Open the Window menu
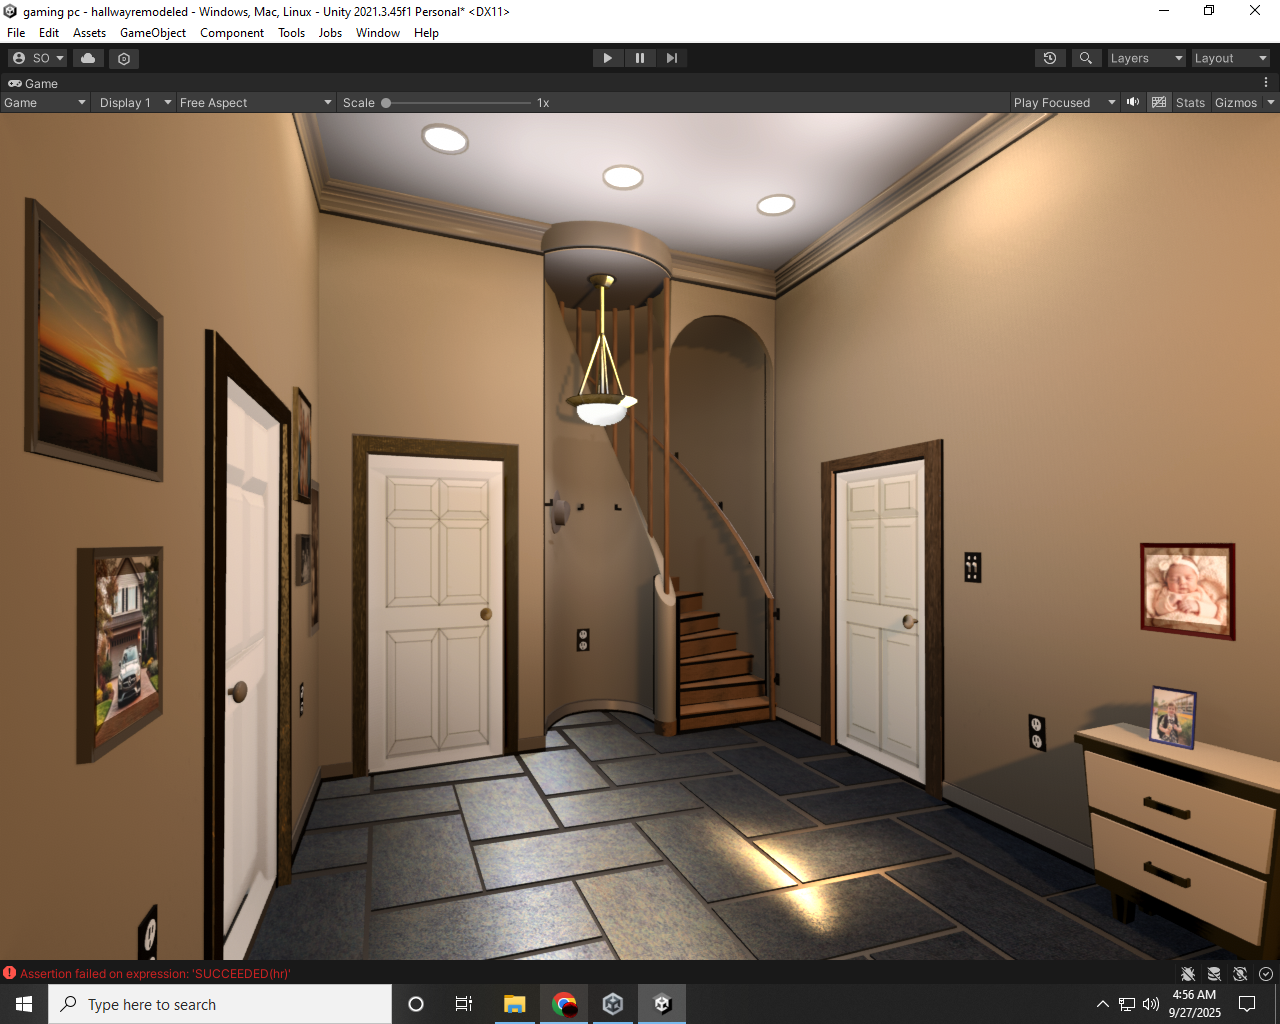The image size is (1280, 1024). [x=378, y=33]
